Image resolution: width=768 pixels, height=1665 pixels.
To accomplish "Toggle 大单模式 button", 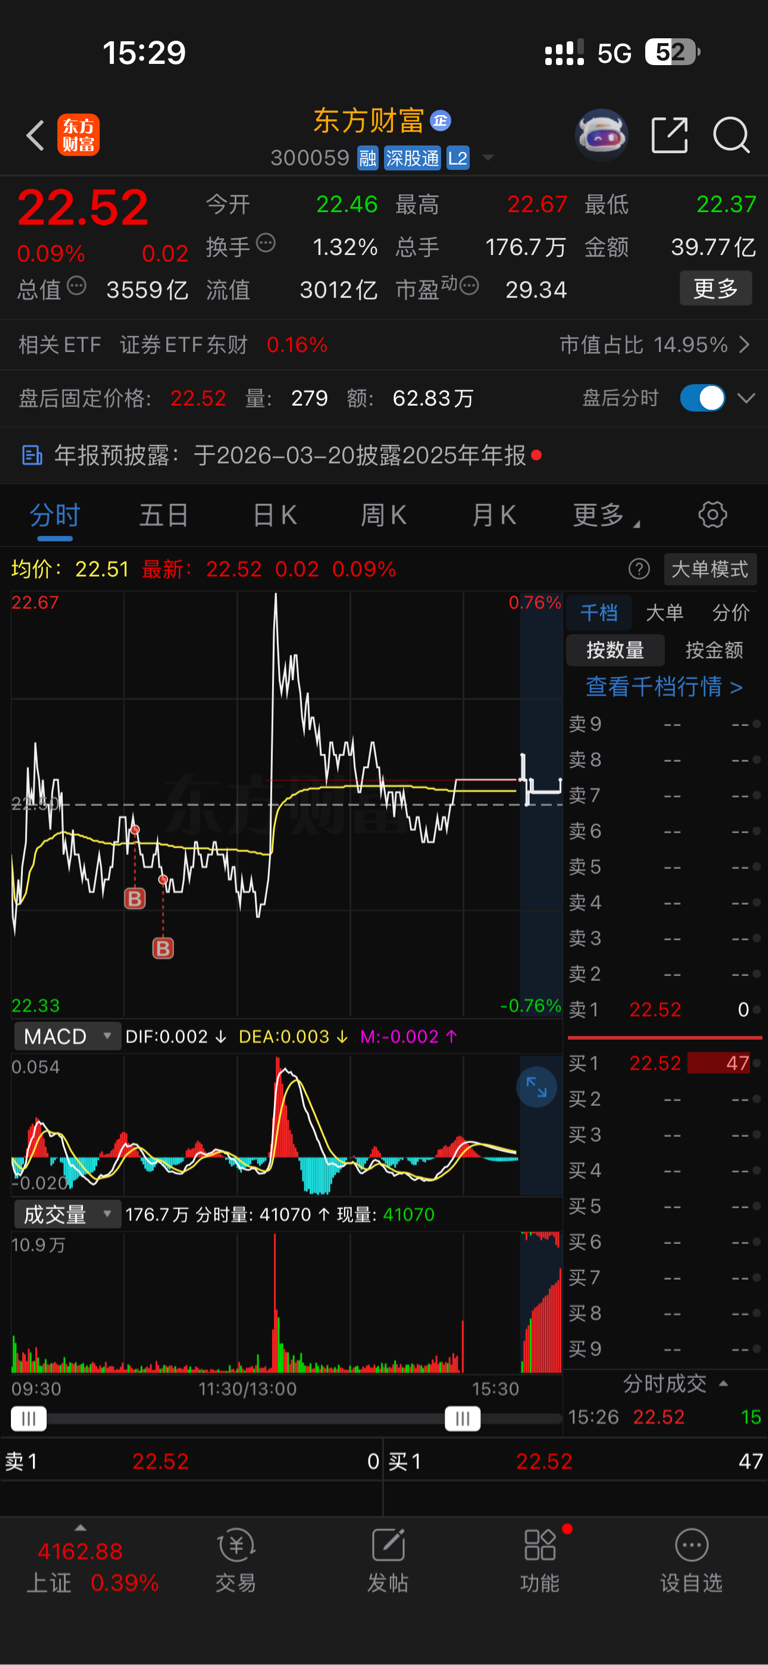I will point(709,569).
